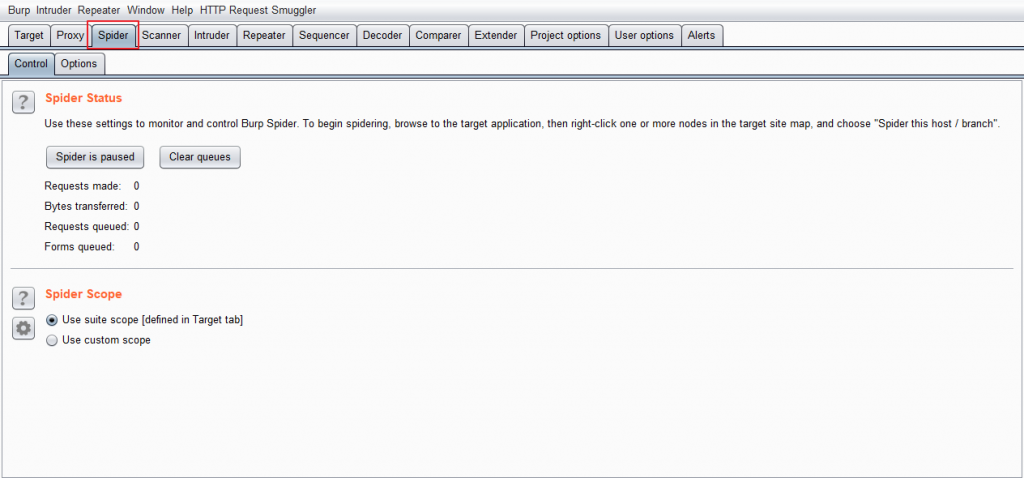
Task: Click the 'Requests queued:' label
Action: 87,227
